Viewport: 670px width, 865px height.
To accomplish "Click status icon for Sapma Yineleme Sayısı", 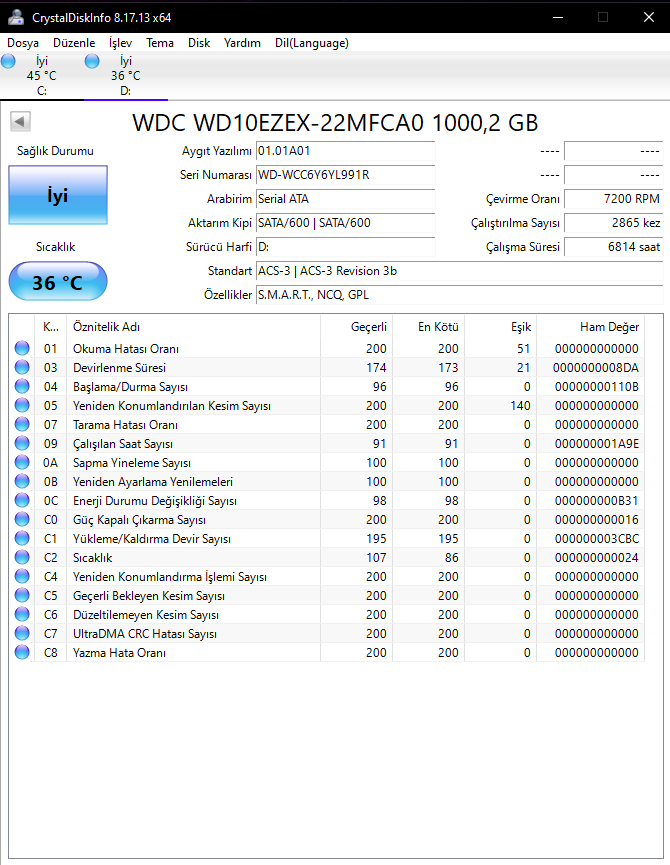I will pos(22,462).
